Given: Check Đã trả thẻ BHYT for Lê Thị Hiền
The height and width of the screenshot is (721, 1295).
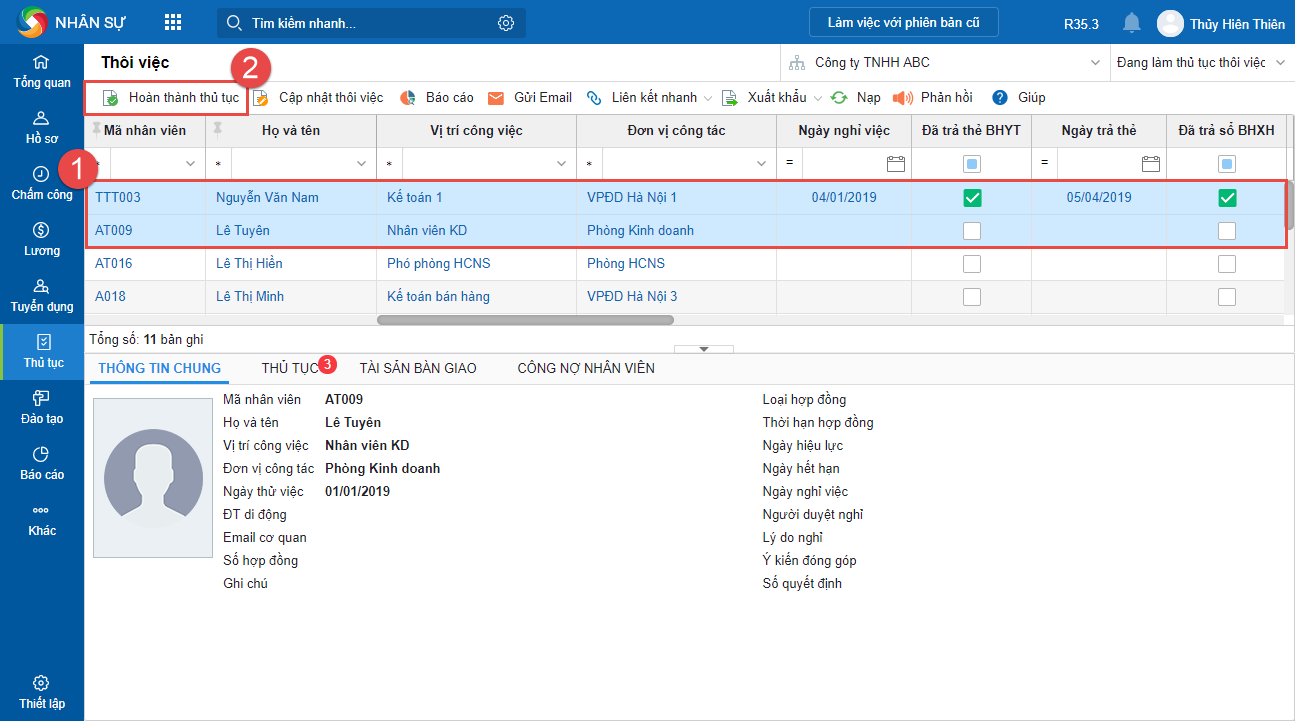Looking at the screenshot, I should point(971,264).
